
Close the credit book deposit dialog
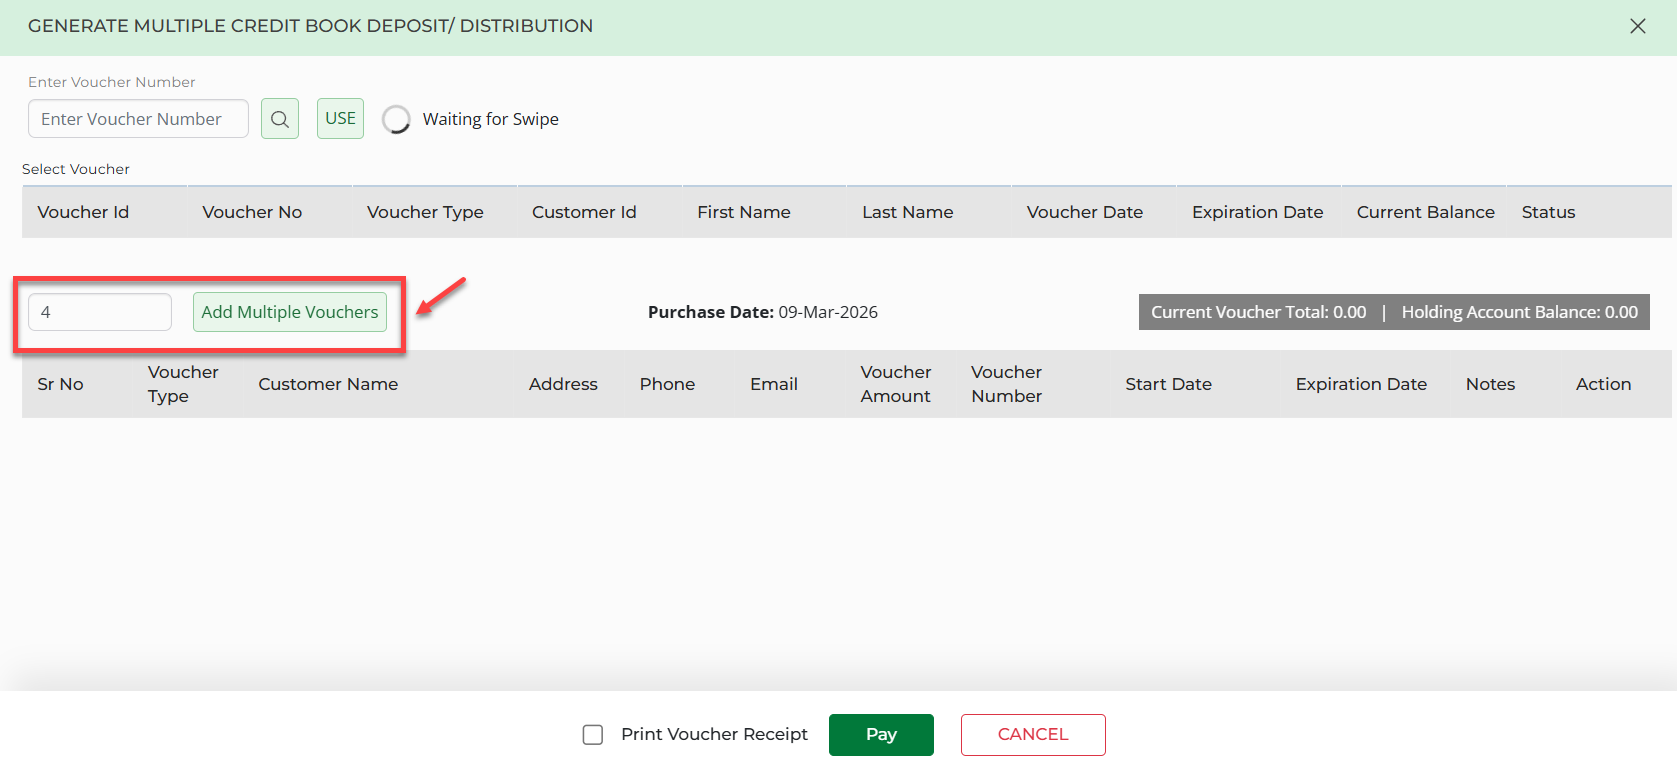(x=1637, y=26)
